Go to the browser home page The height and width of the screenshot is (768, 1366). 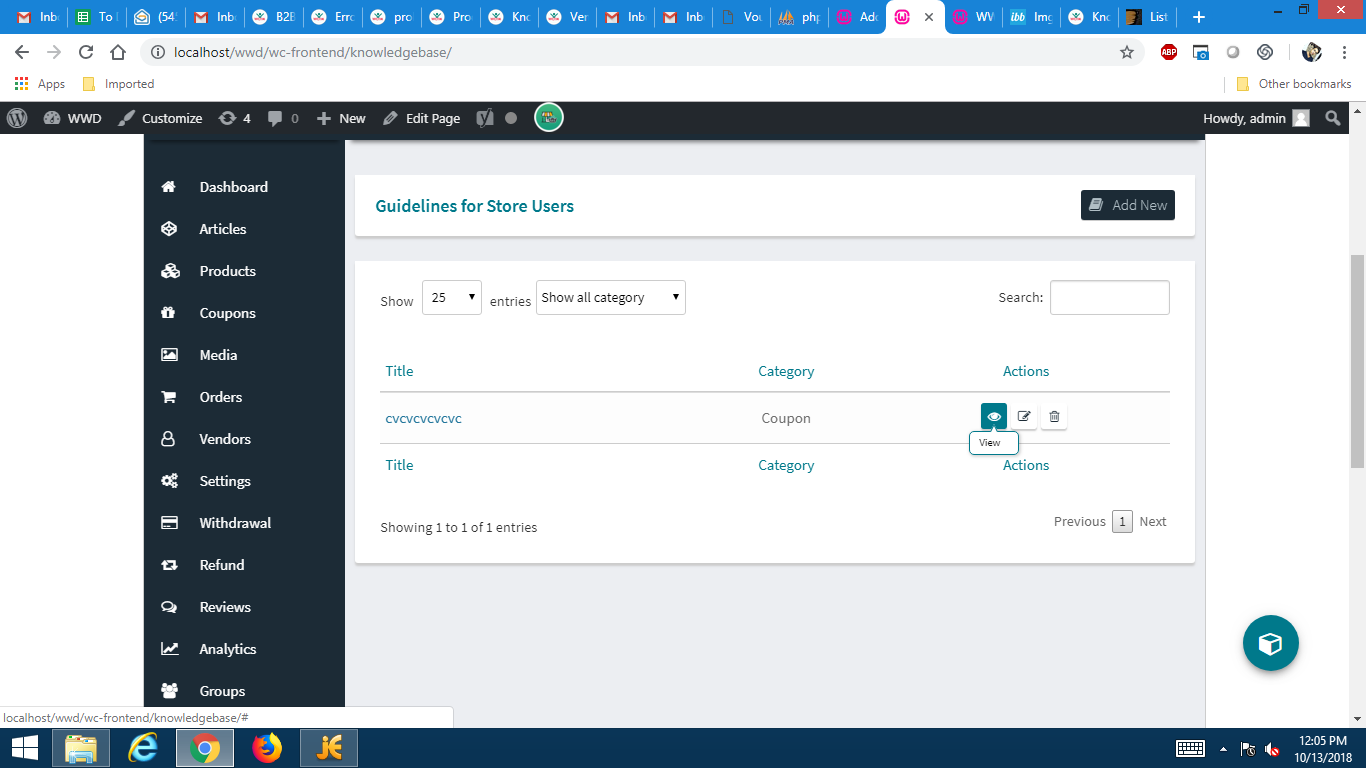click(118, 52)
